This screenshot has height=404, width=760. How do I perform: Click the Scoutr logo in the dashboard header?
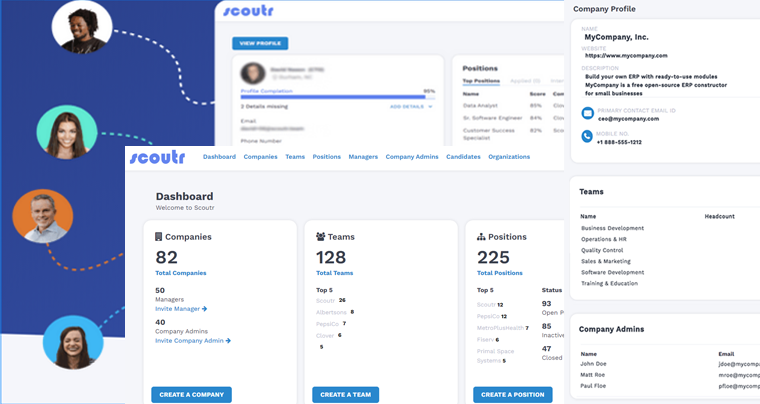(158, 157)
